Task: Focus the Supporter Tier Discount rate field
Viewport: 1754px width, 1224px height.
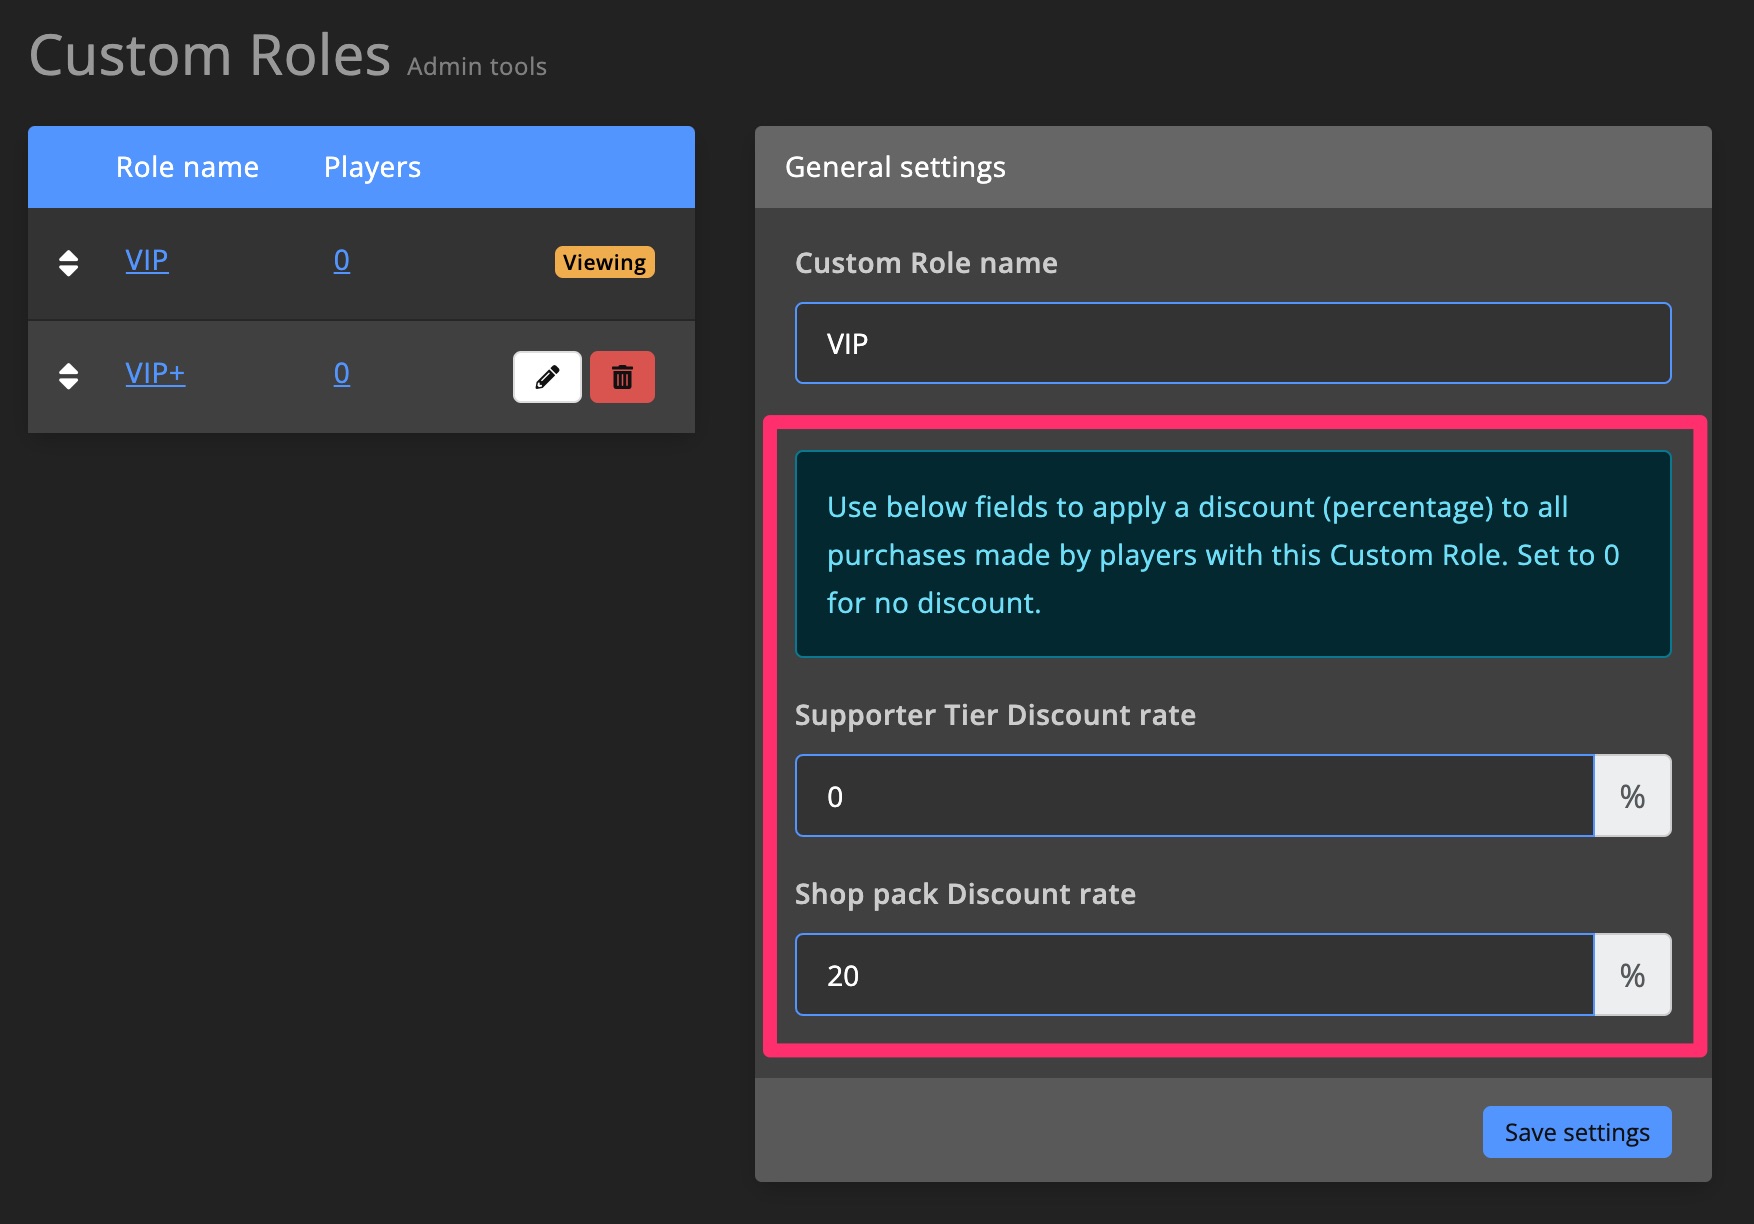Action: (x=1194, y=796)
